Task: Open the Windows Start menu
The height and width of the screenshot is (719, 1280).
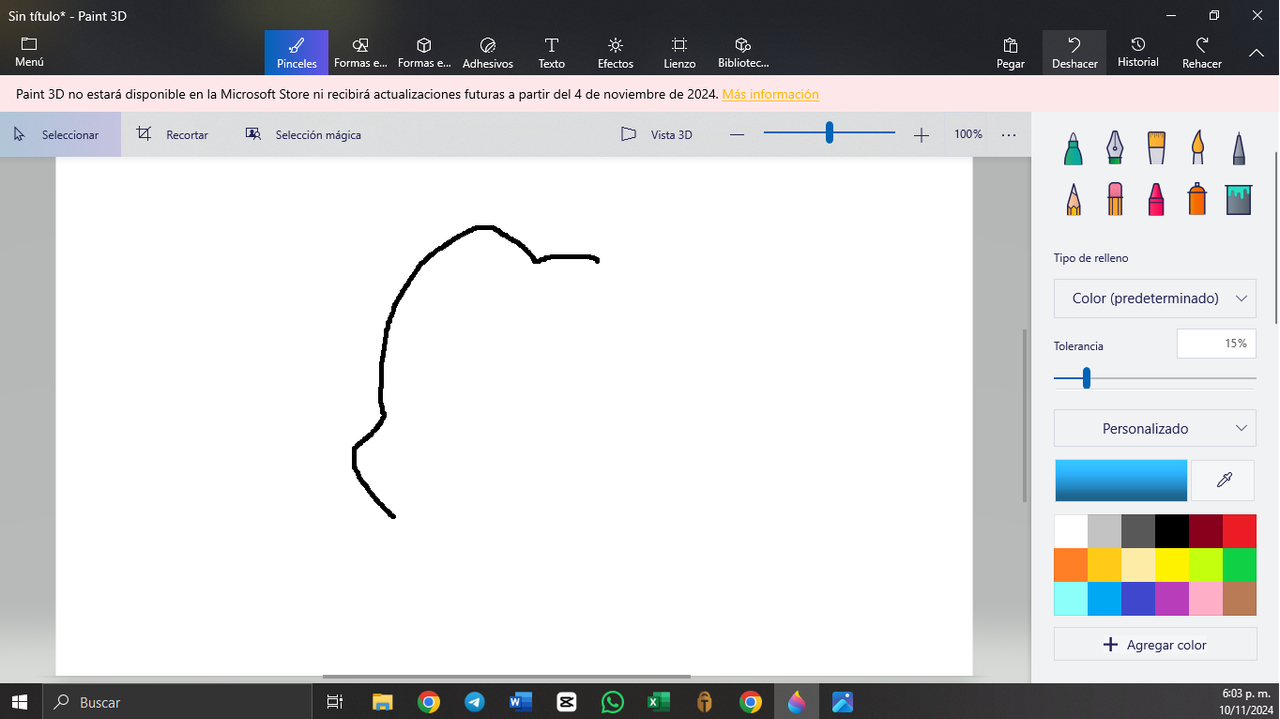Action: [20, 702]
